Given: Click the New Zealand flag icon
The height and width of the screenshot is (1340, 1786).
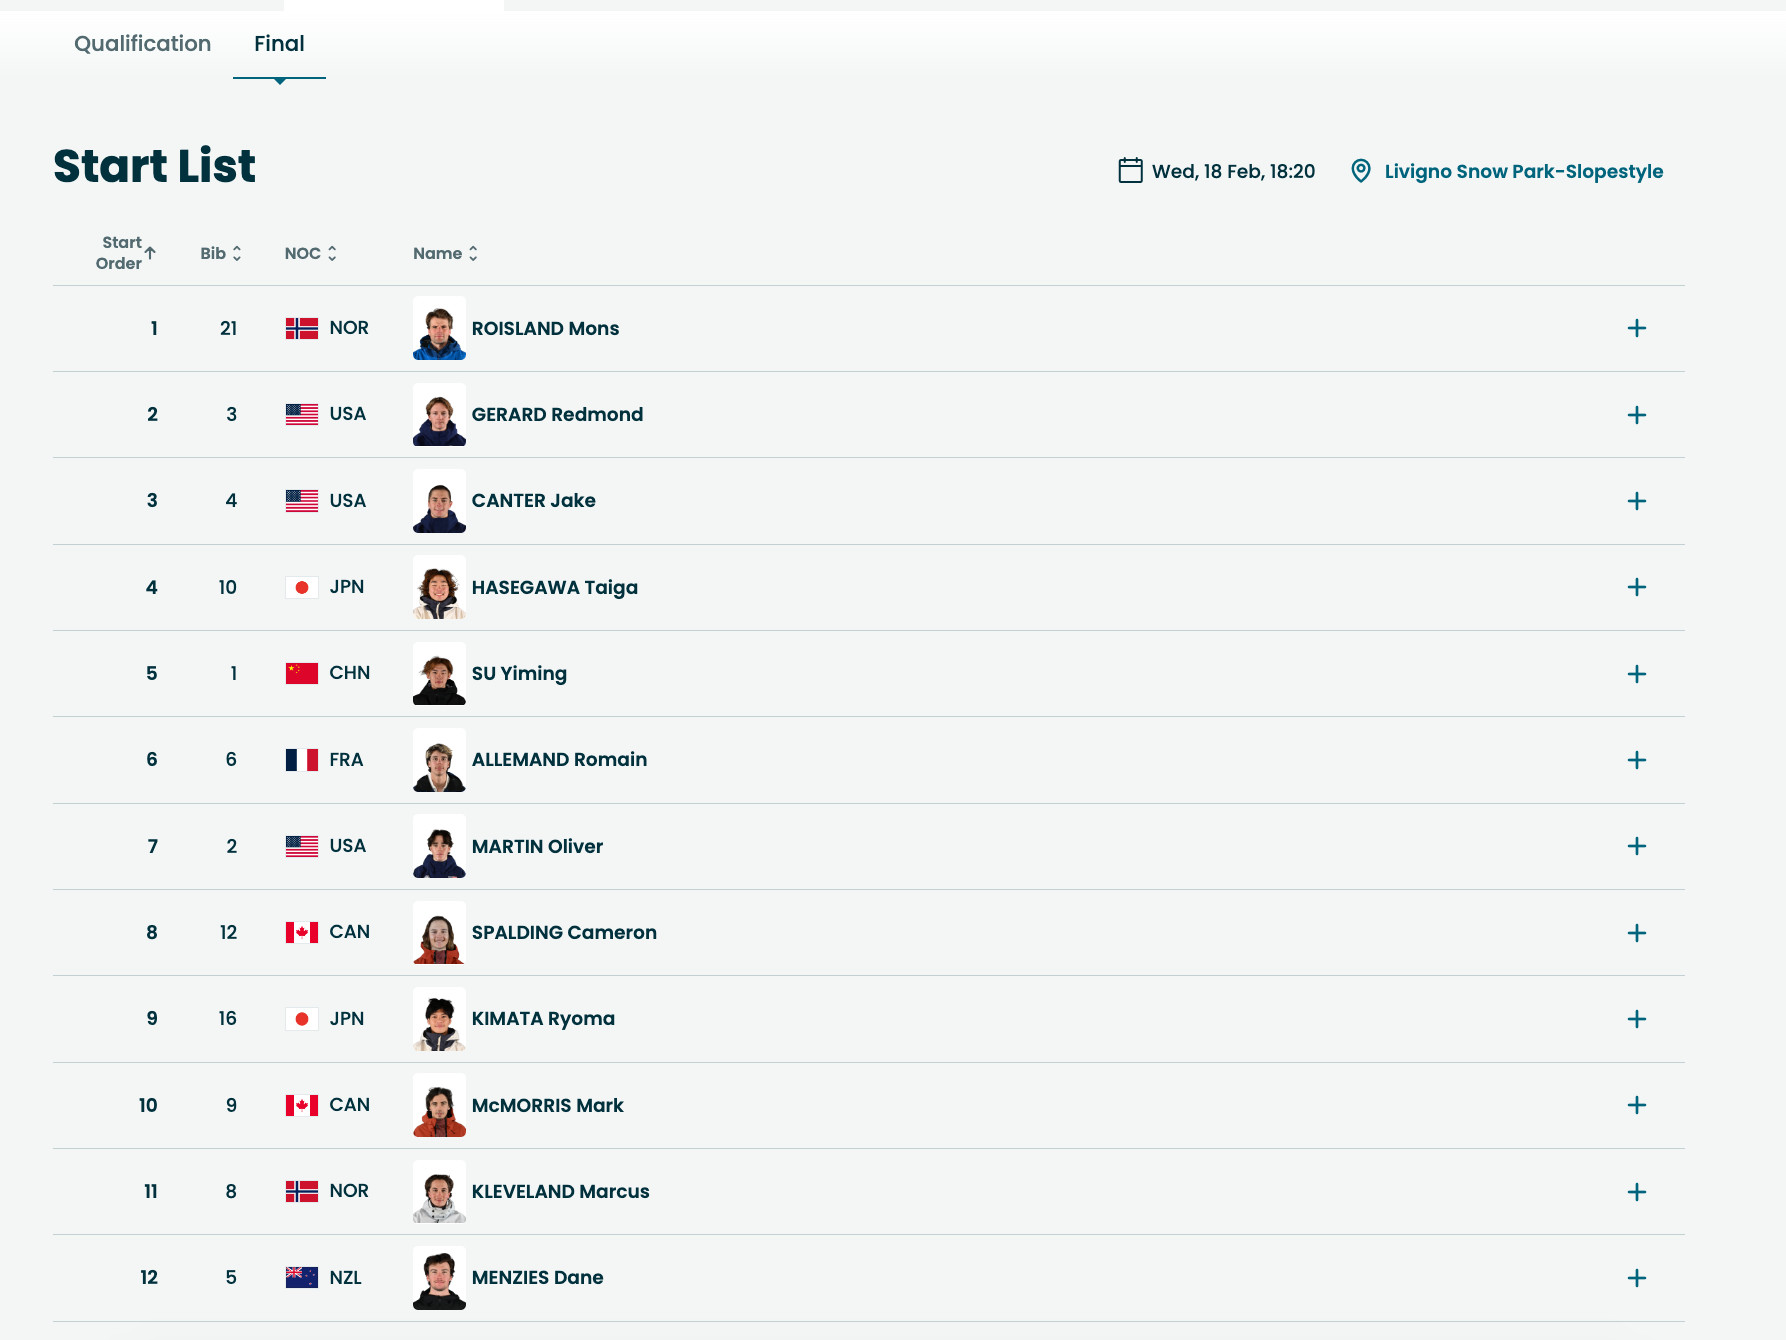Looking at the screenshot, I should tap(301, 1277).
